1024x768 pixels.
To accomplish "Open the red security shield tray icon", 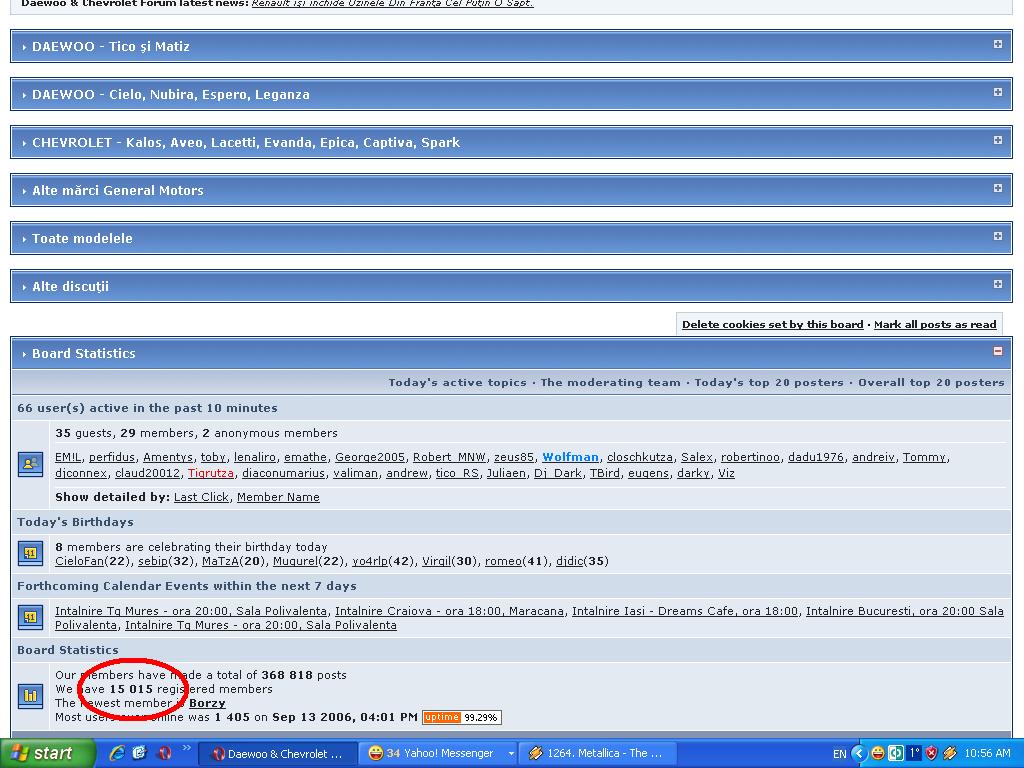I will click(931, 754).
